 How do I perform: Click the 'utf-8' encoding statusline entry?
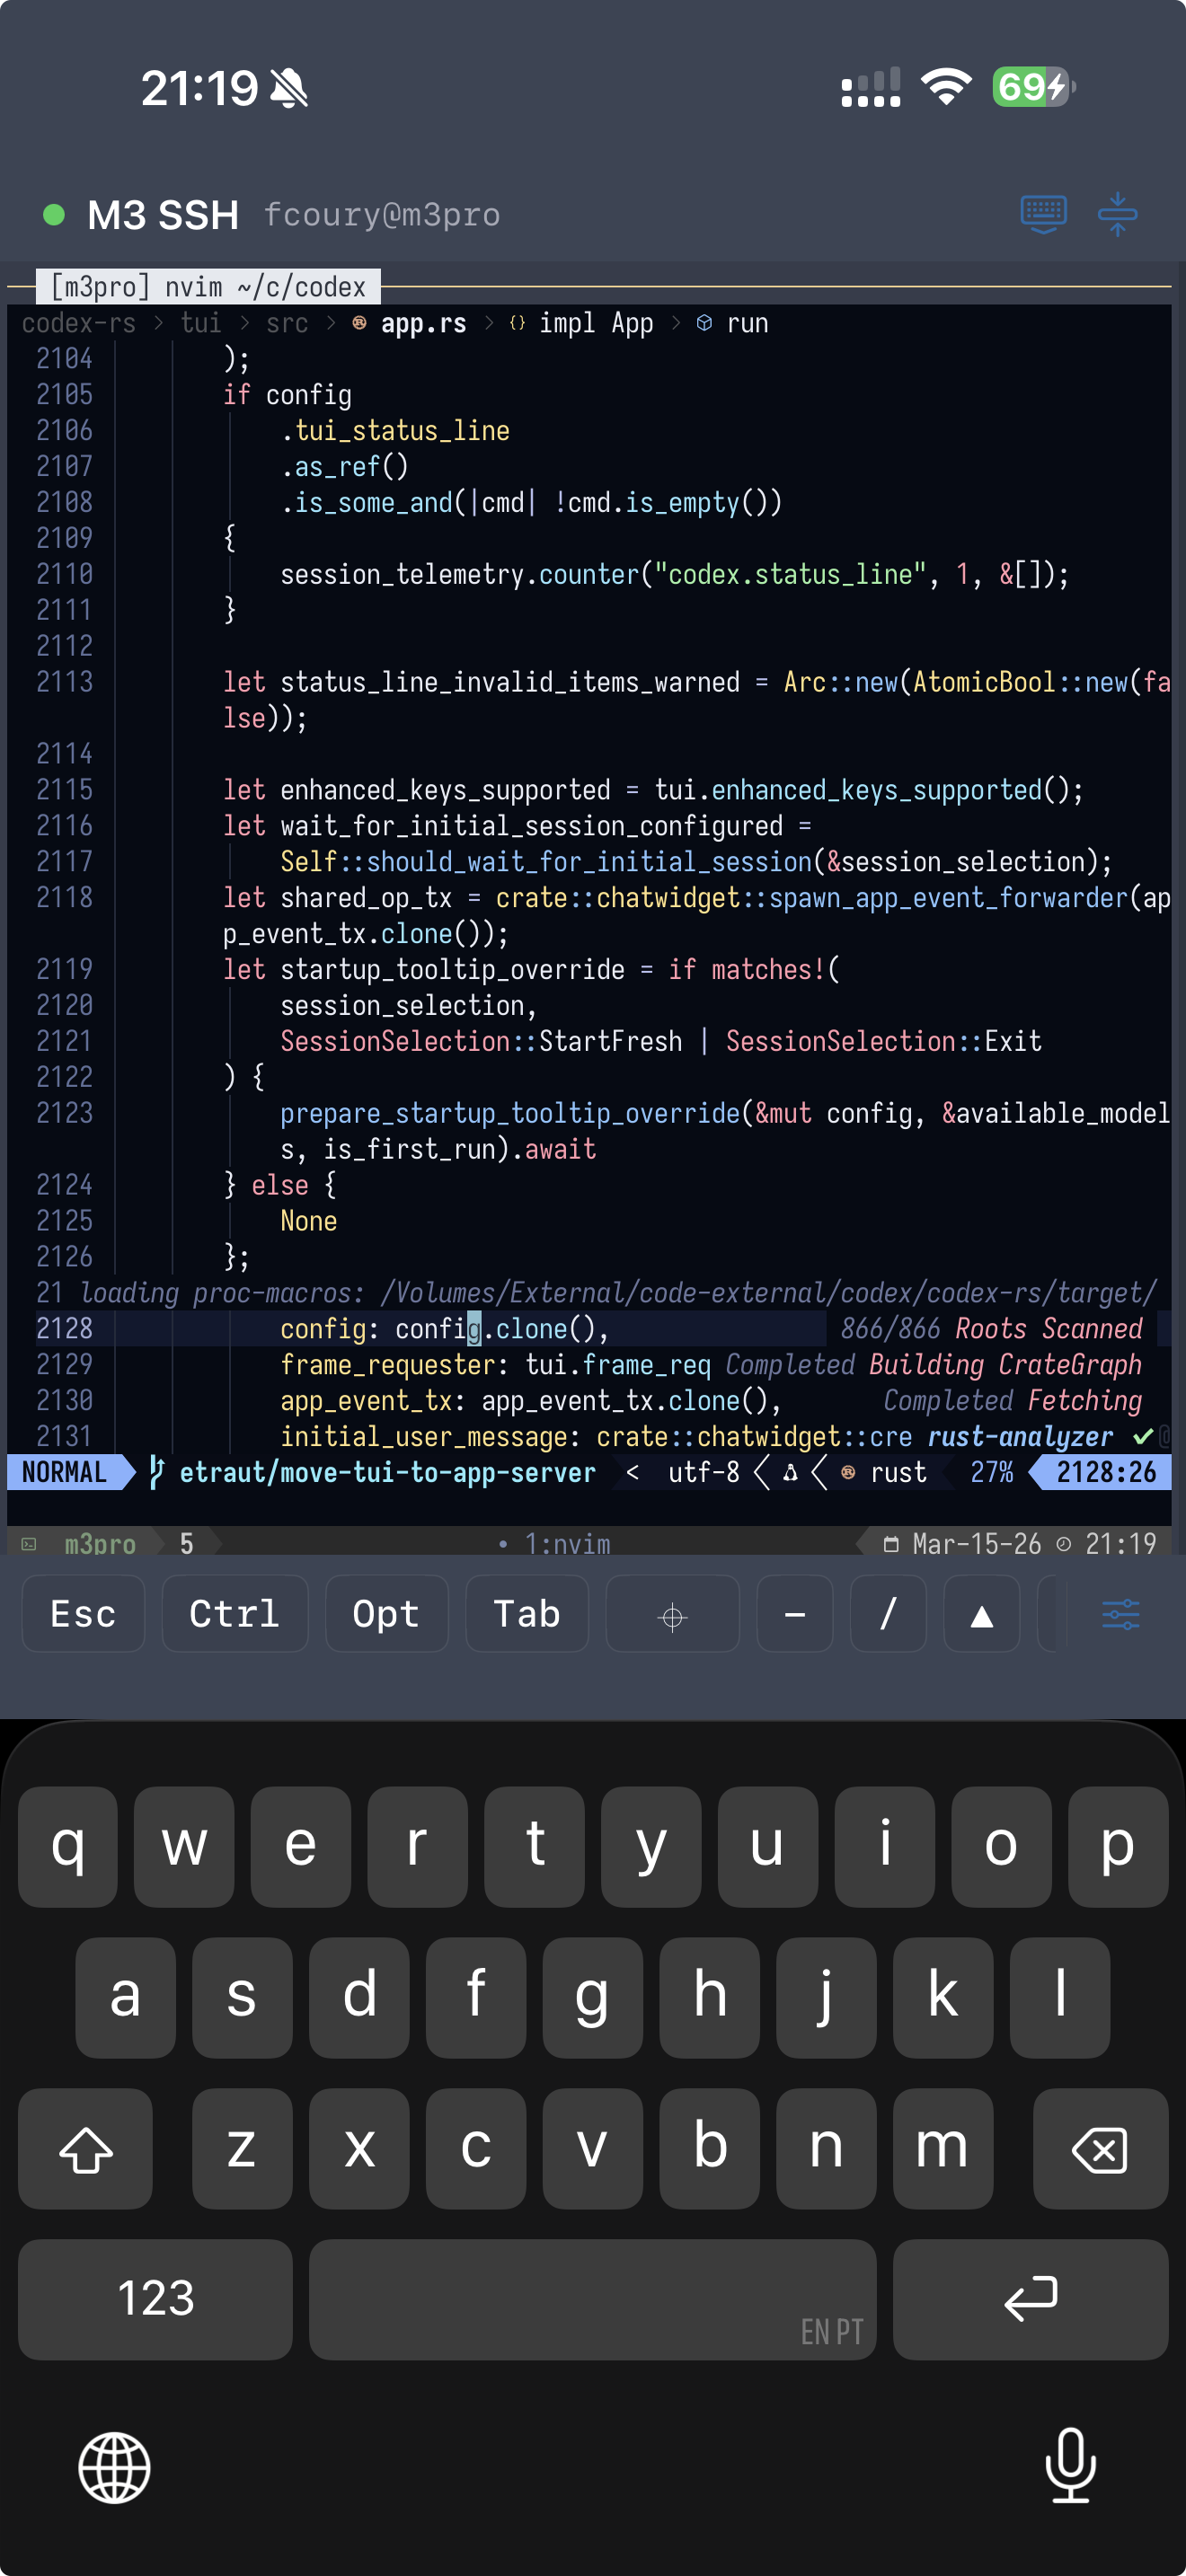(704, 1472)
